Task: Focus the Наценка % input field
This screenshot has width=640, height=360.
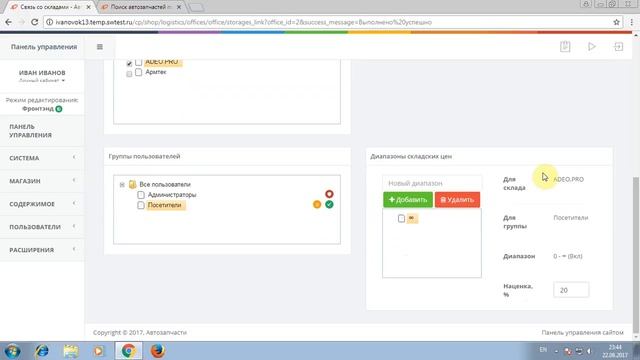Action: [571, 290]
